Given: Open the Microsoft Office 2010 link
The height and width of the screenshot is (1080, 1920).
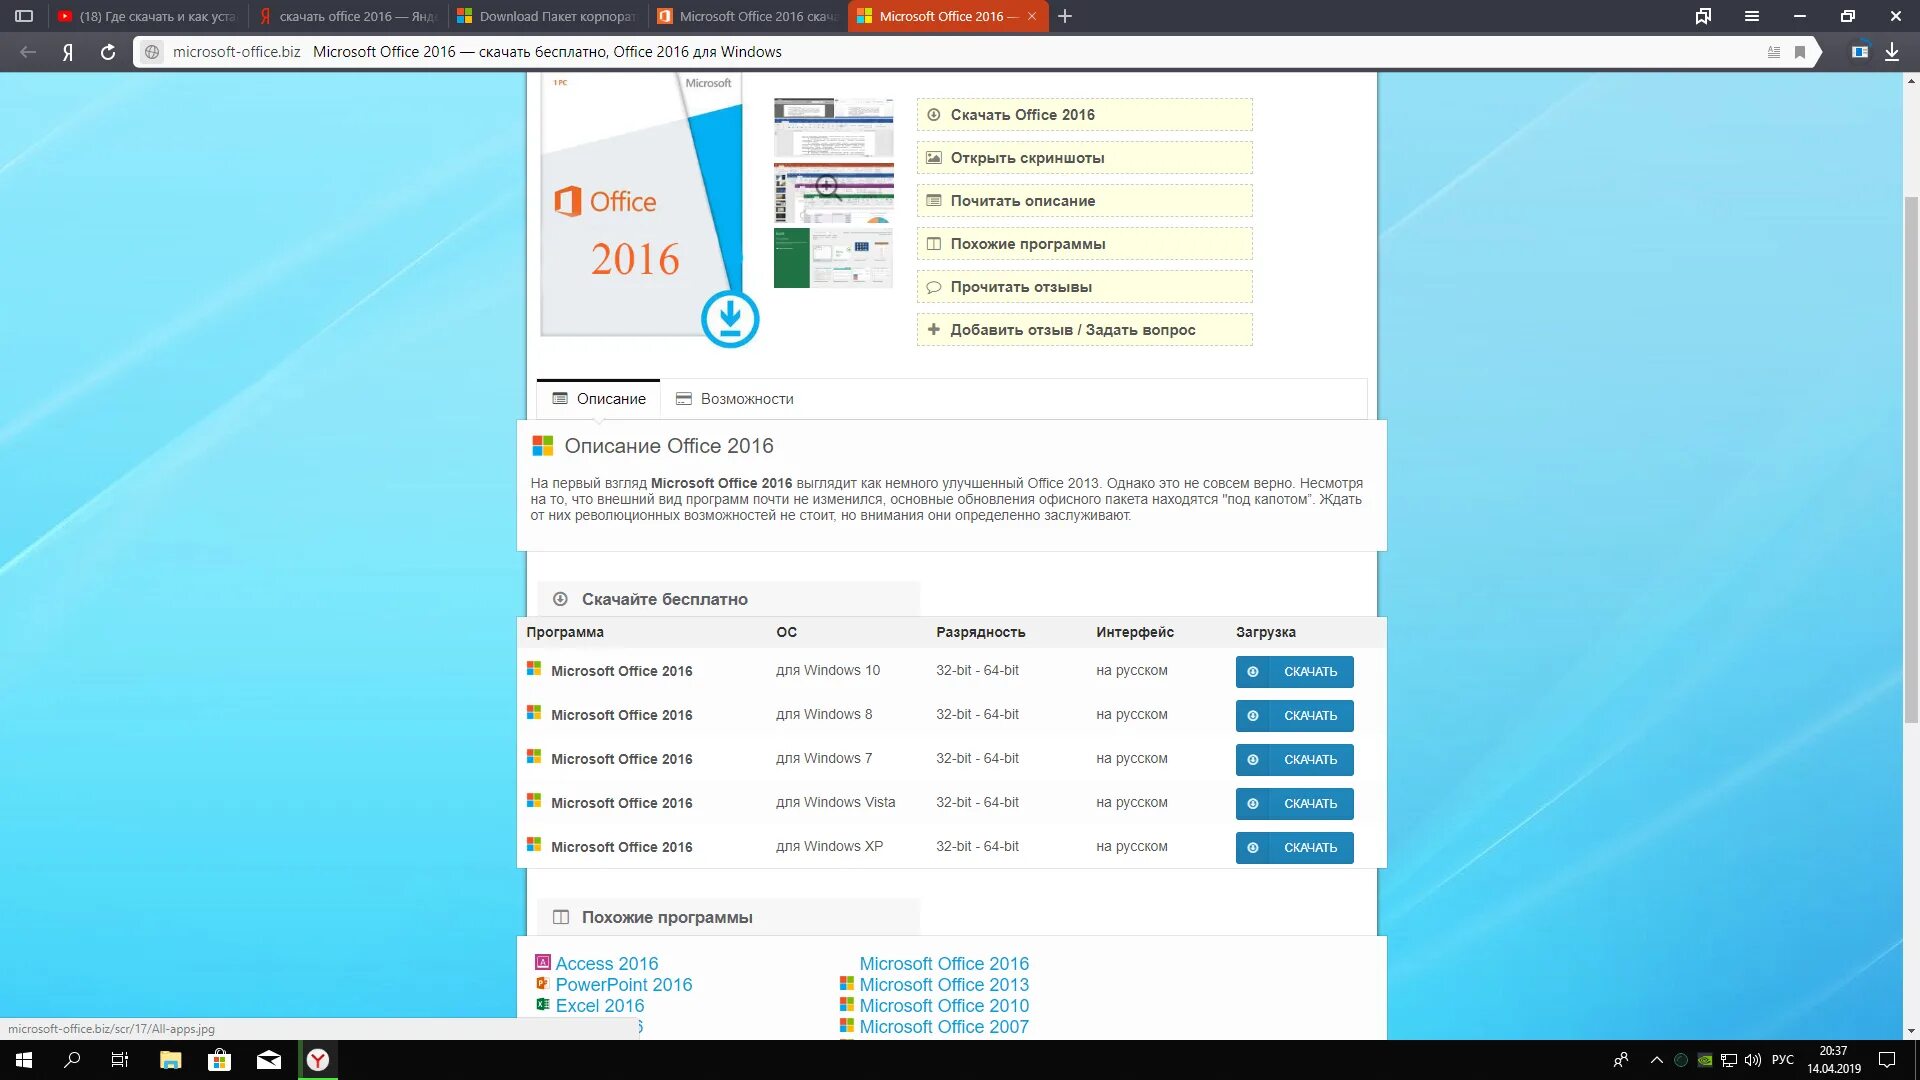Looking at the screenshot, I should (943, 1006).
